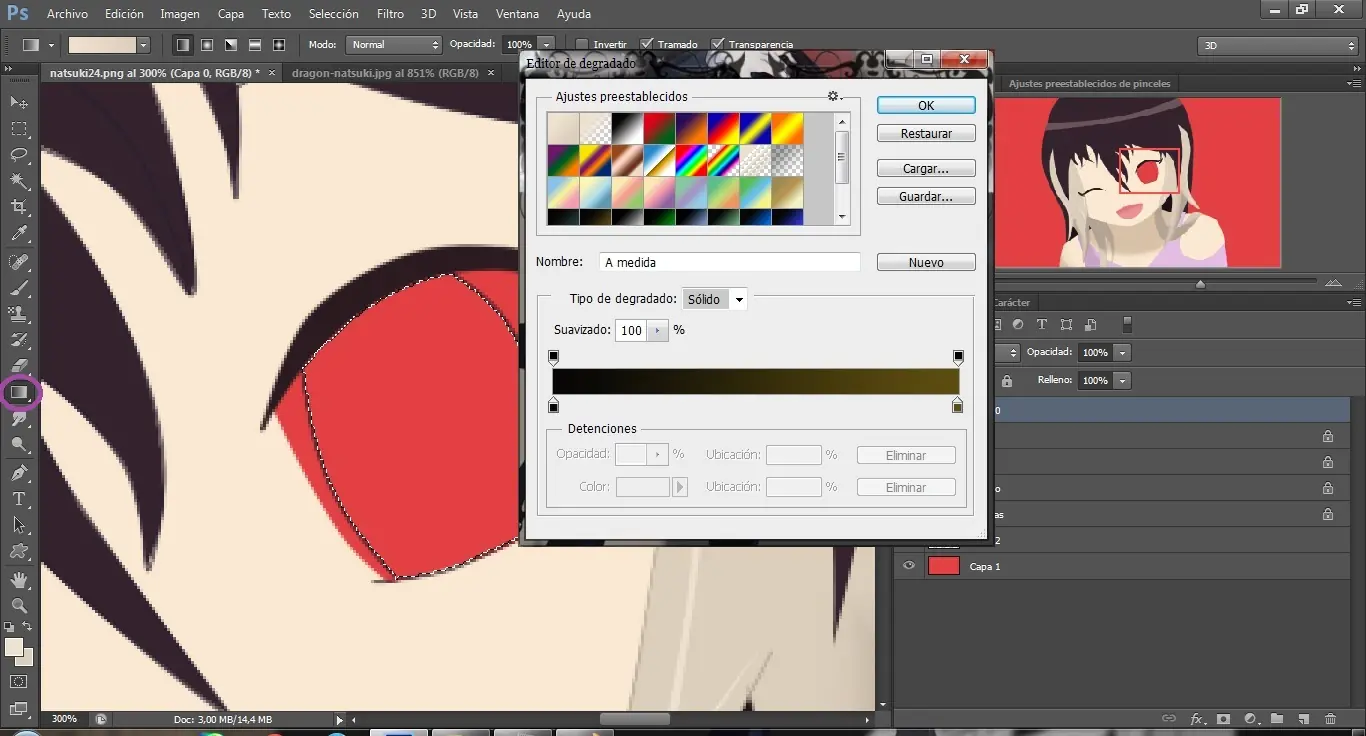Open the Archivo menu

point(67,14)
